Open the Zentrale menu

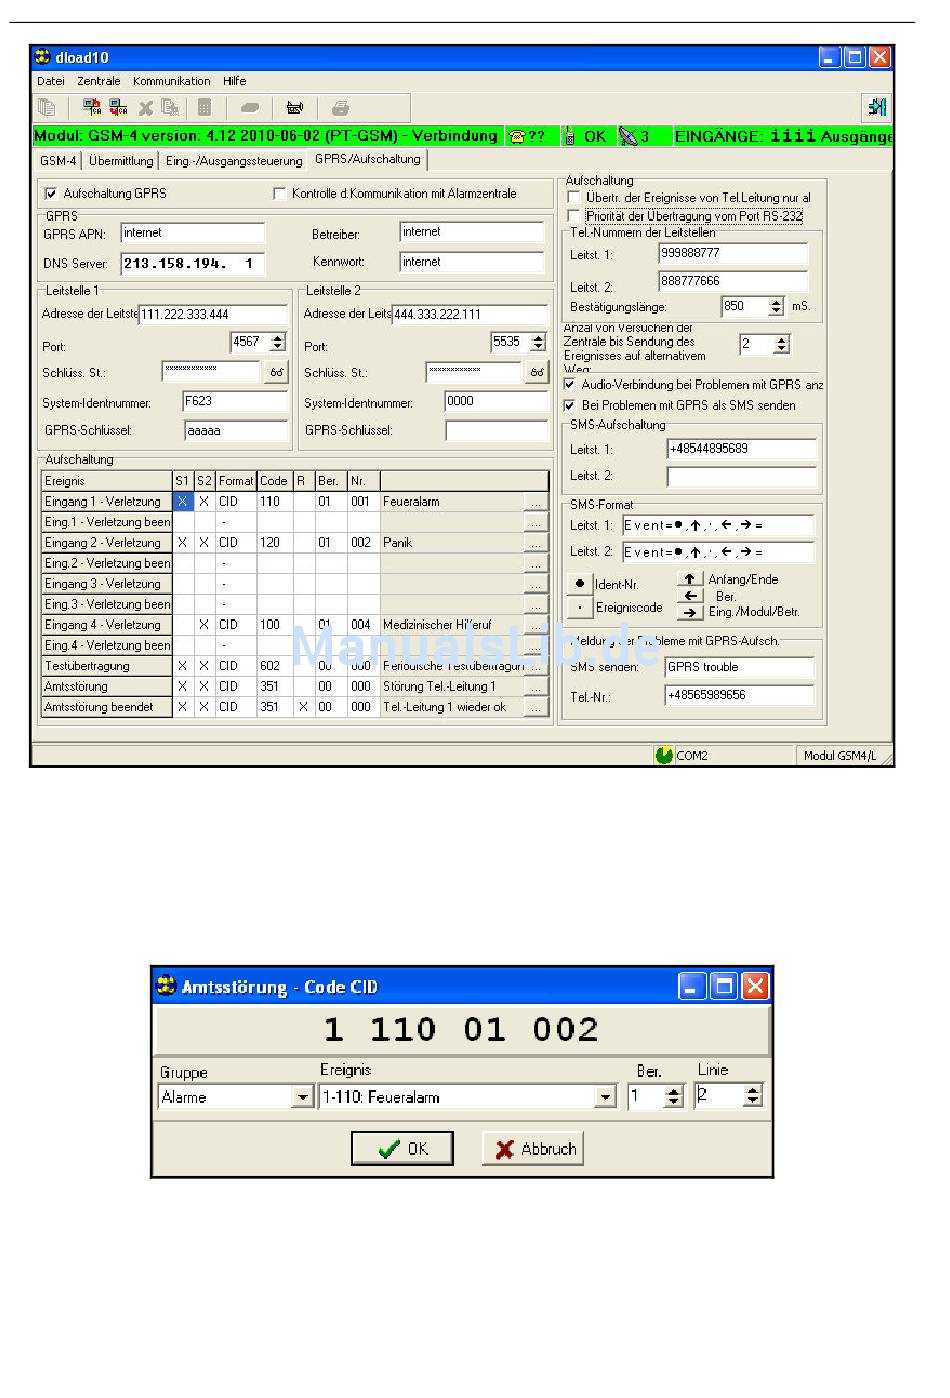point(99,81)
